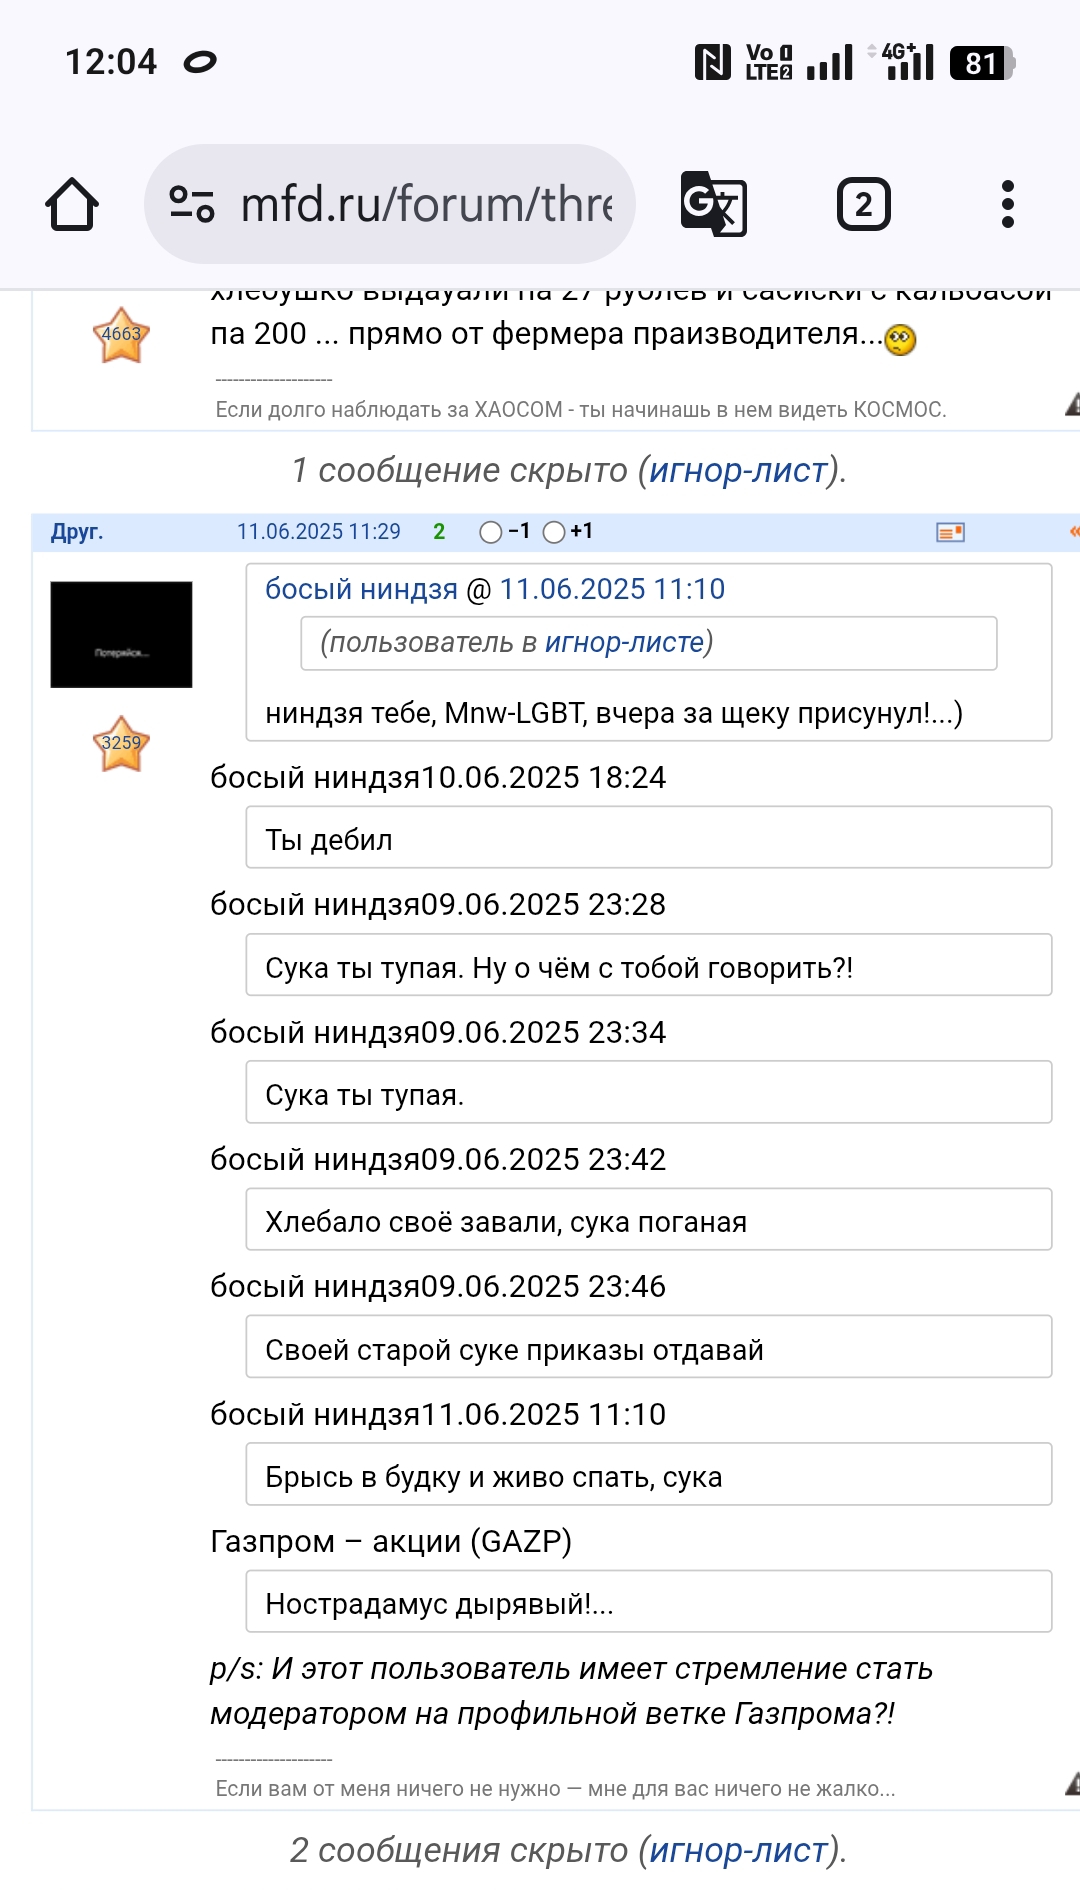The width and height of the screenshot is (1080, 1890).
Task: Tap the Google Translate icon
Action: (x=713, y=204)
